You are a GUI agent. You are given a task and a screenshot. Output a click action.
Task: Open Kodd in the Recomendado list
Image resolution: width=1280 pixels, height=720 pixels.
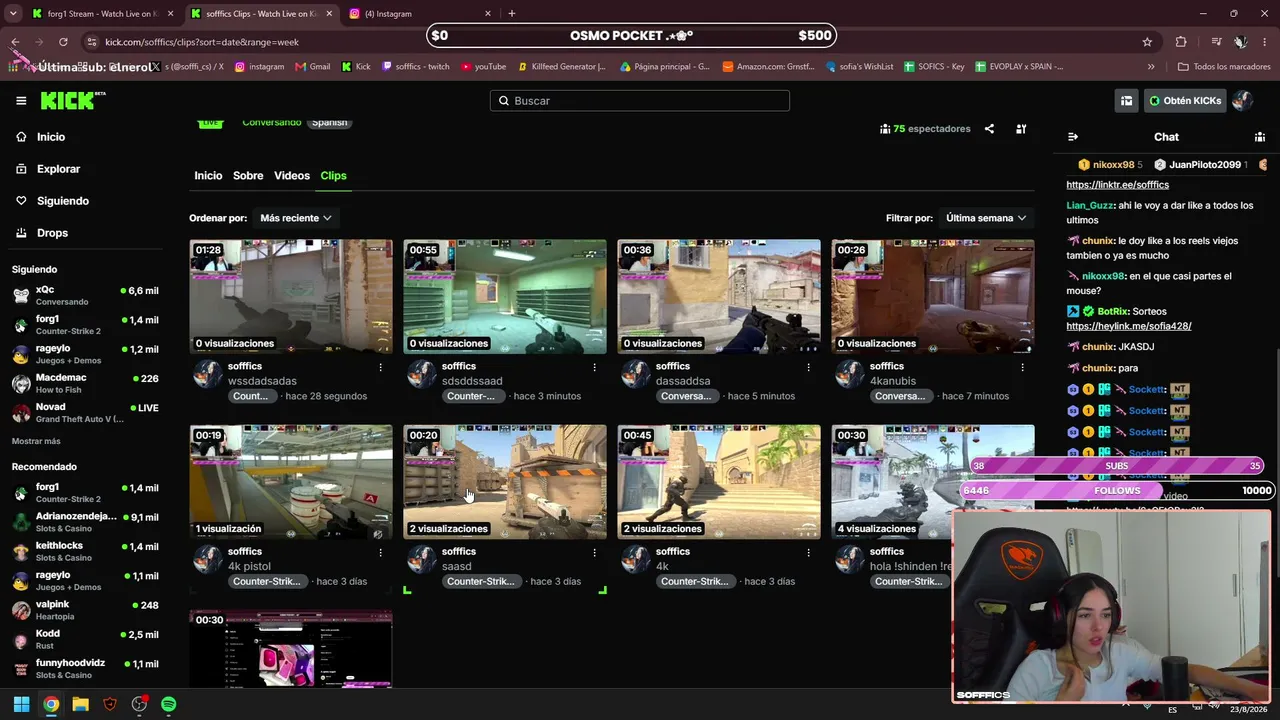(x=86, y=639)
